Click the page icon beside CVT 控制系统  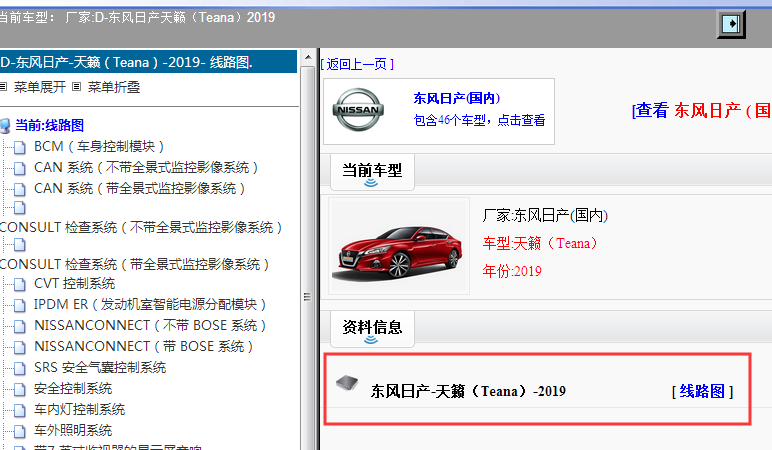[x=20, y=285]
